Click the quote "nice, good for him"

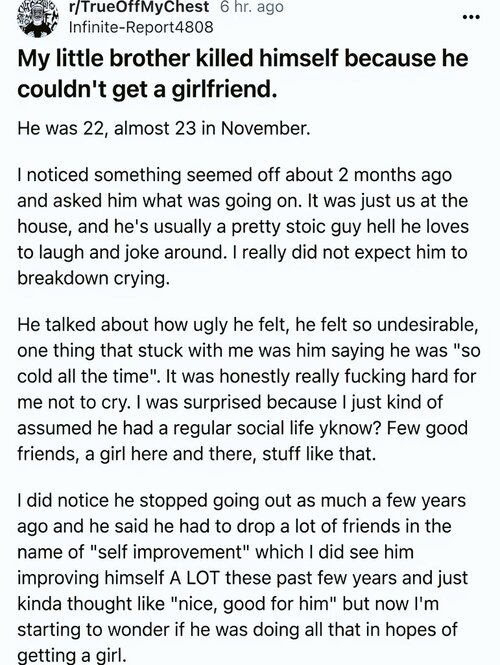(x=256, y=604)
